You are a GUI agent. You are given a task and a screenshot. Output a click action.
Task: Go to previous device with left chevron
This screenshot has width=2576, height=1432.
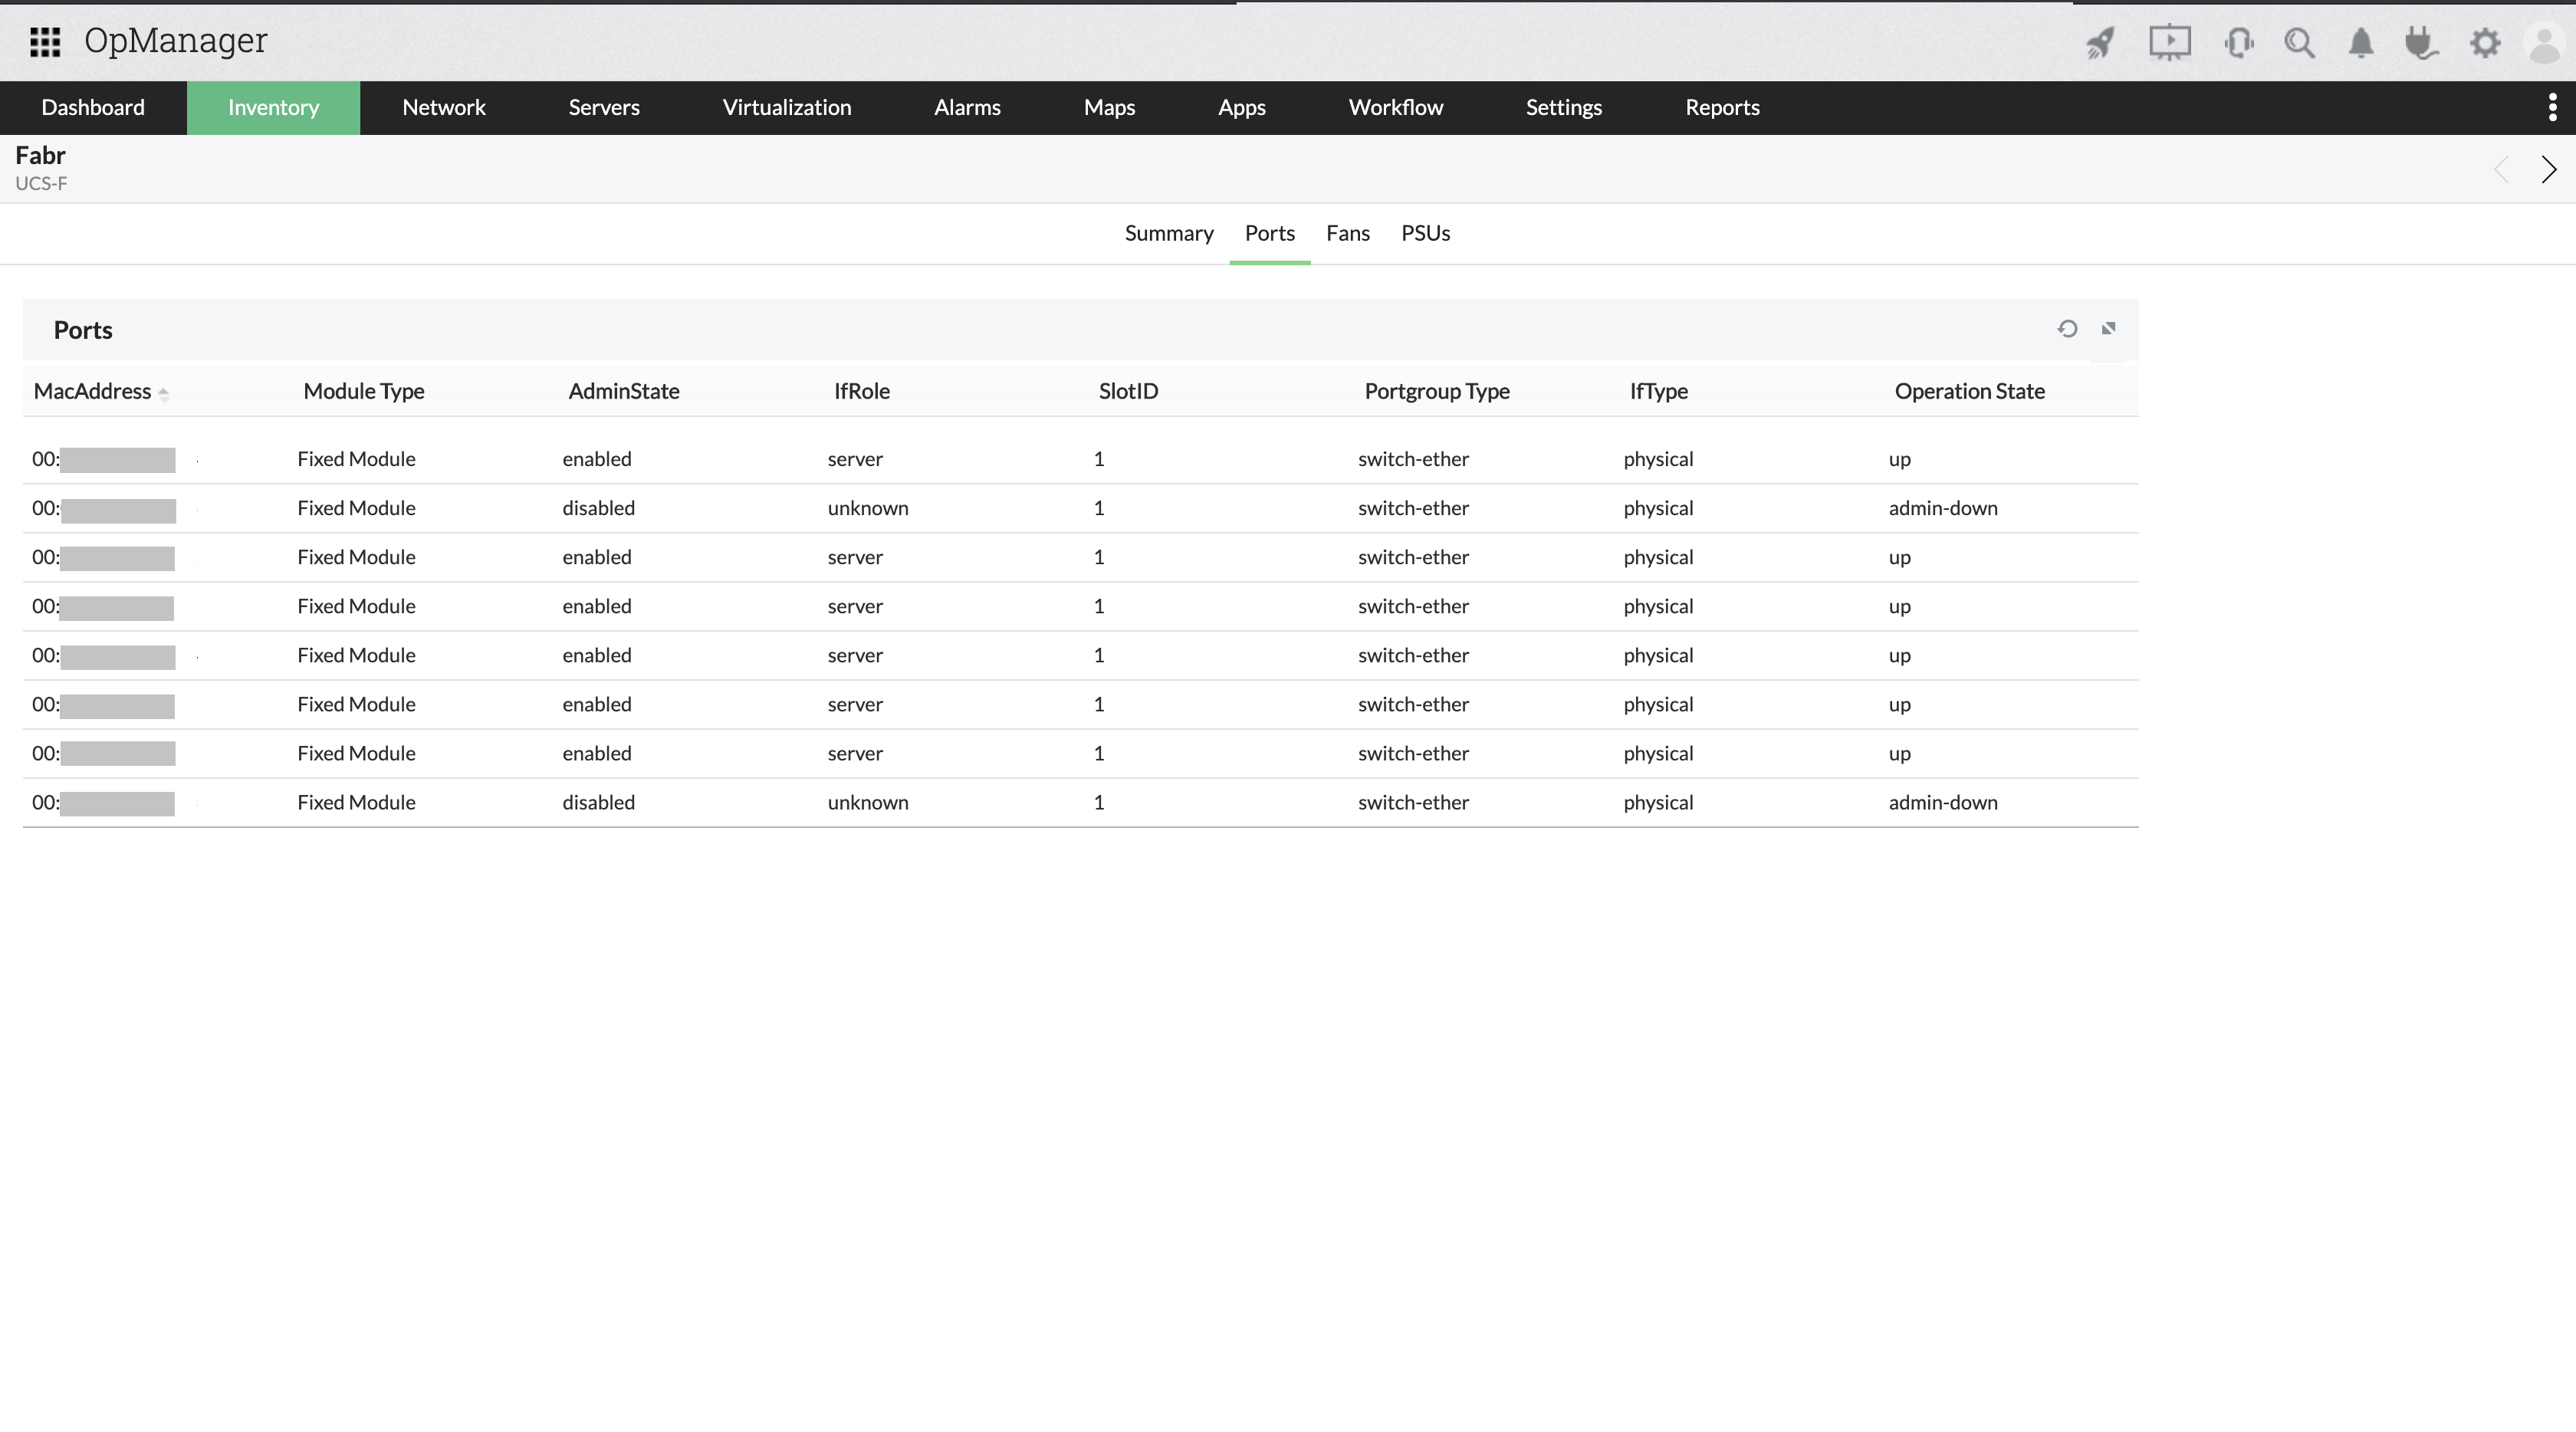tap(2502, 169)
